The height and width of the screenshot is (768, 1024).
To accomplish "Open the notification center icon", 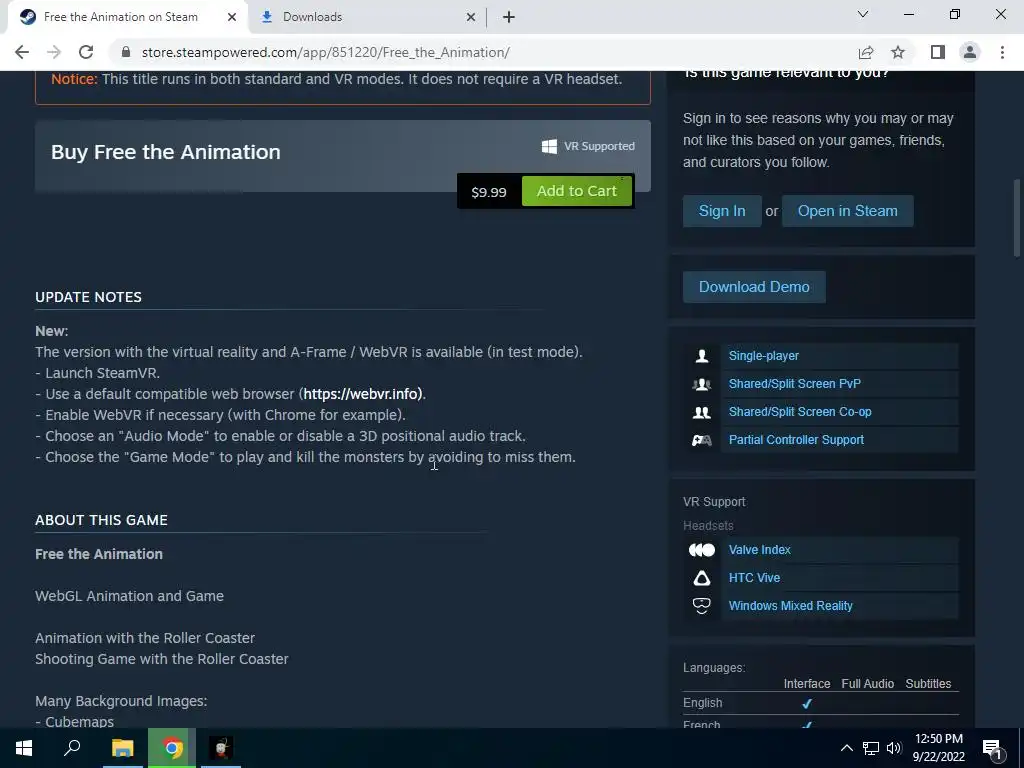I will coord(992,748).
